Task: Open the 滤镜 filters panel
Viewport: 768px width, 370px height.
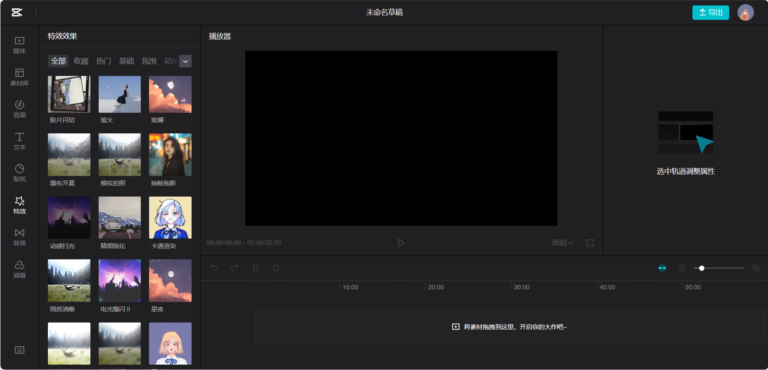Action: coord(20,269)
